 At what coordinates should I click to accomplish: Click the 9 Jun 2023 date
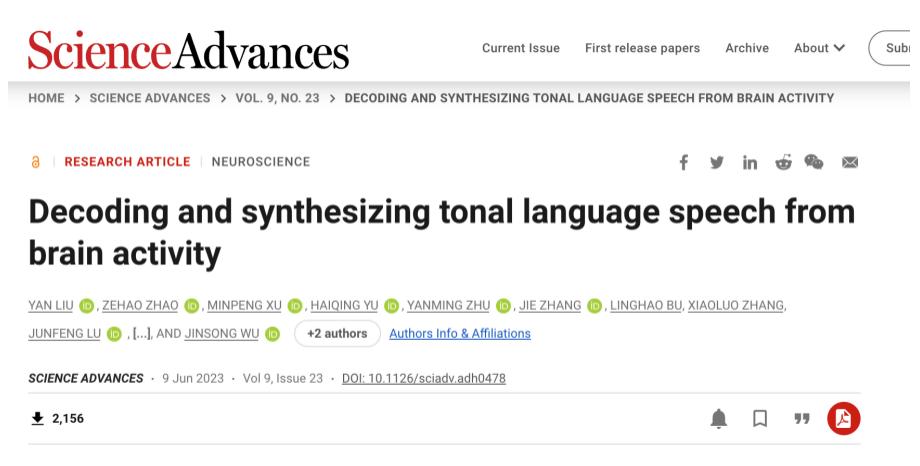[193, 379]
